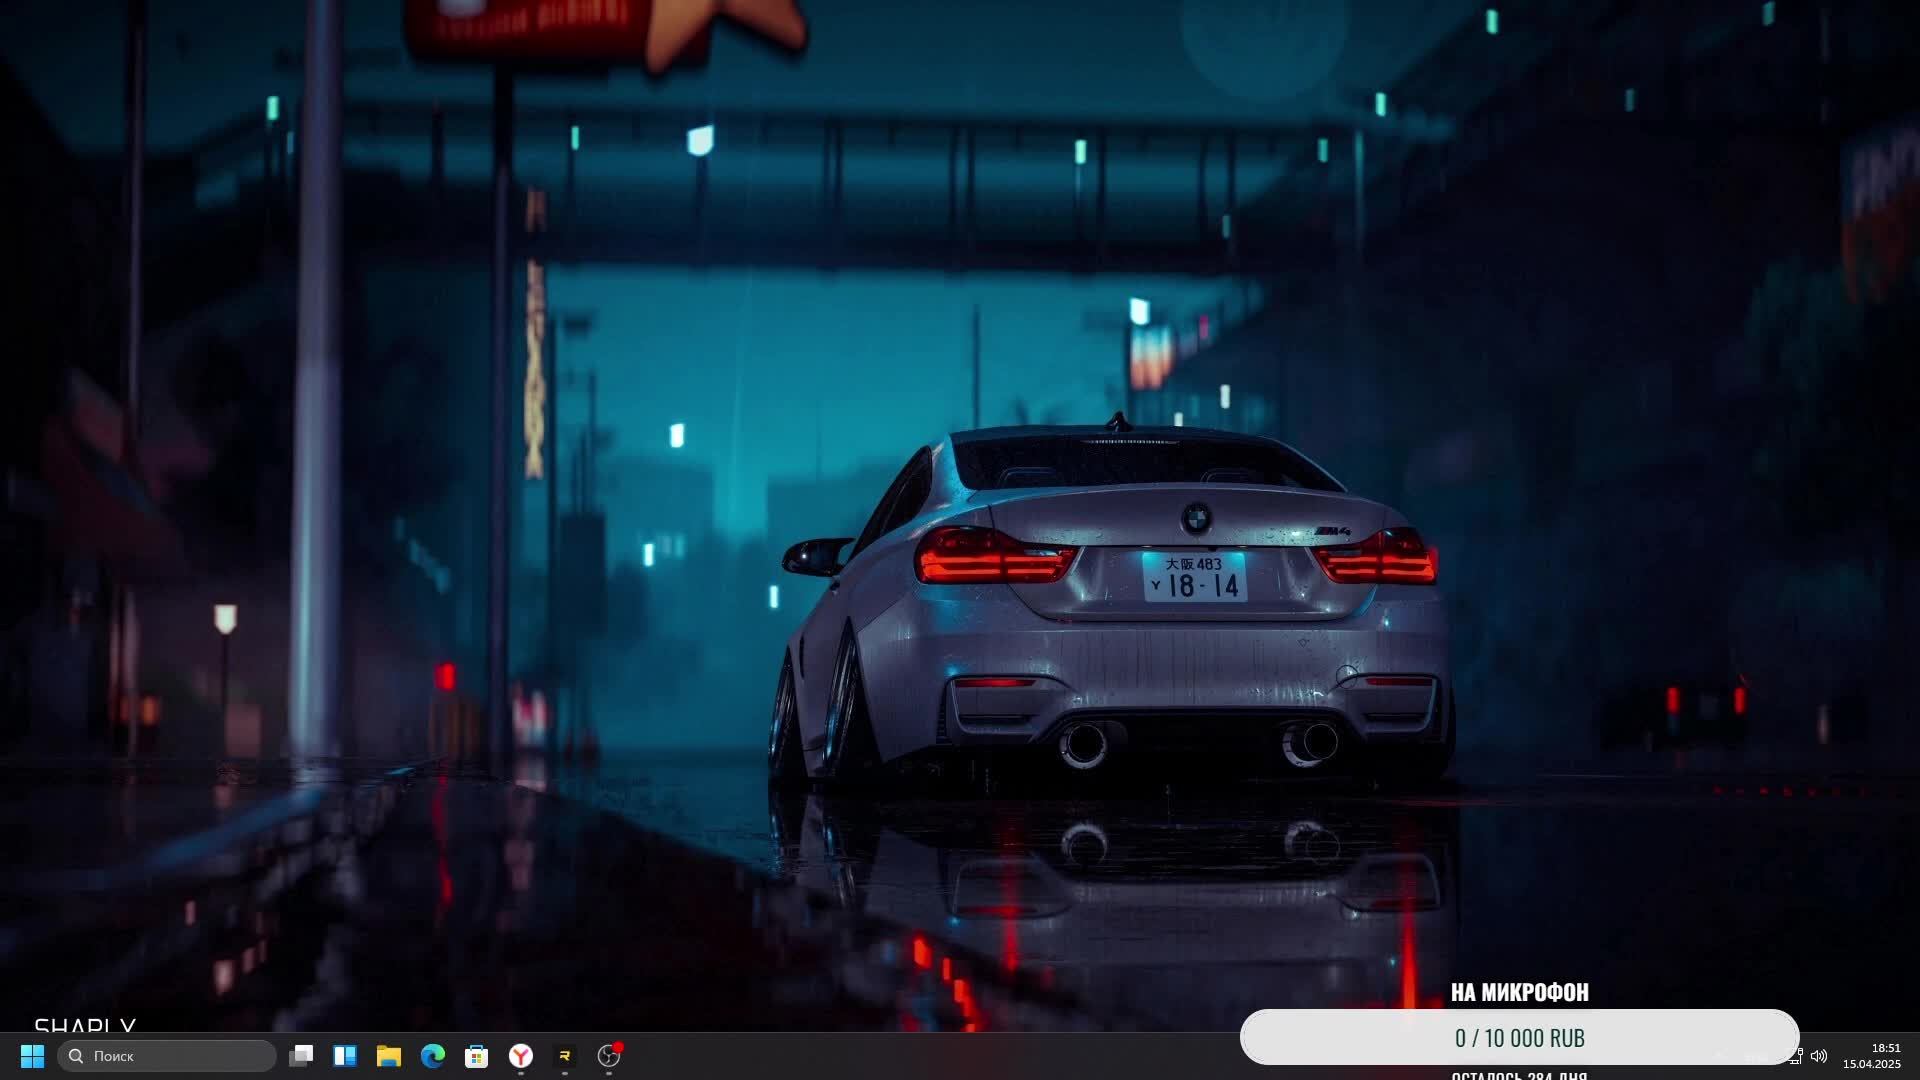Viewport: 1920px width, 1080px height.
Task: Click the ОСТАЛОСЬ 284 ДНЯ text
Action: (x=1519, y=1075)
